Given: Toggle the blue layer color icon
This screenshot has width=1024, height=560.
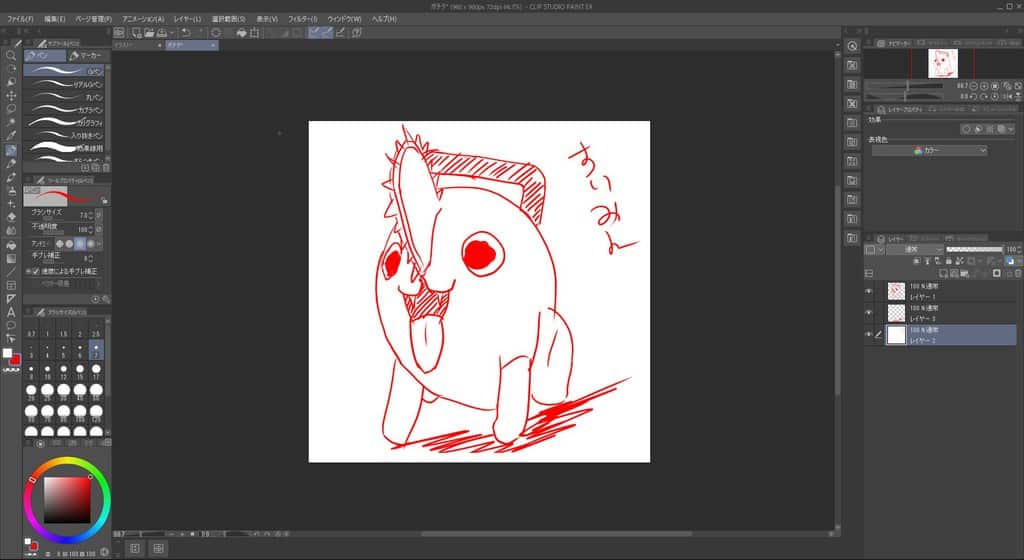Looking at the screenshot, I should pyautogui.click(x=1009, y=261).
